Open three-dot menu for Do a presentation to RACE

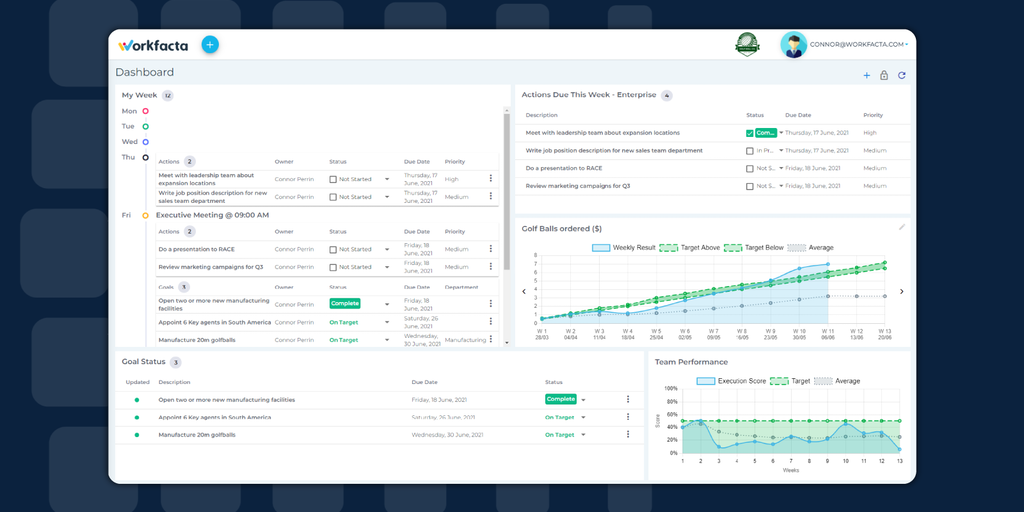490,249
